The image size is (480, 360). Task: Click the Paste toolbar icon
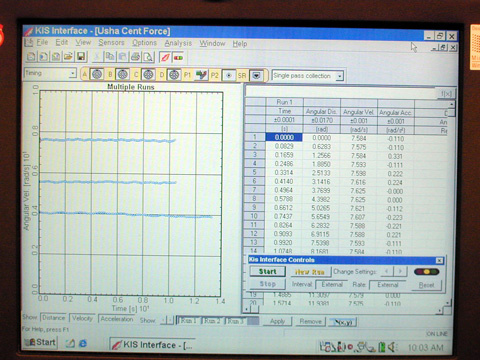pyautogui.click(x=122, y=57)
